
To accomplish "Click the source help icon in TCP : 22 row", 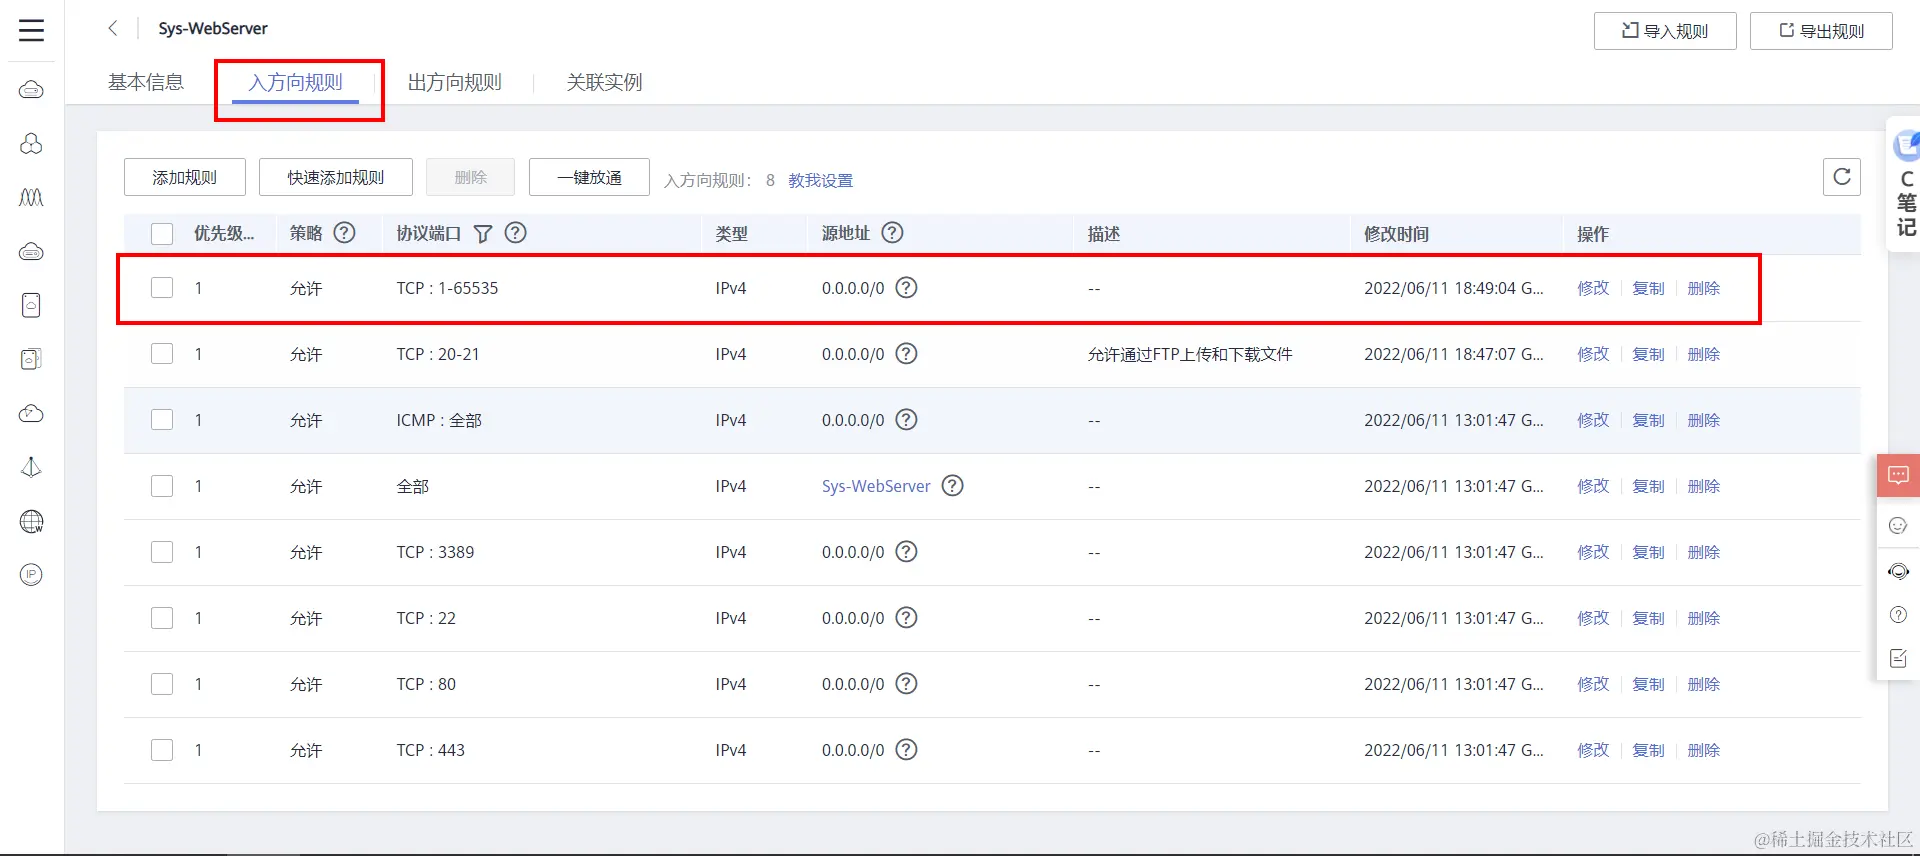I will (906, 618).
